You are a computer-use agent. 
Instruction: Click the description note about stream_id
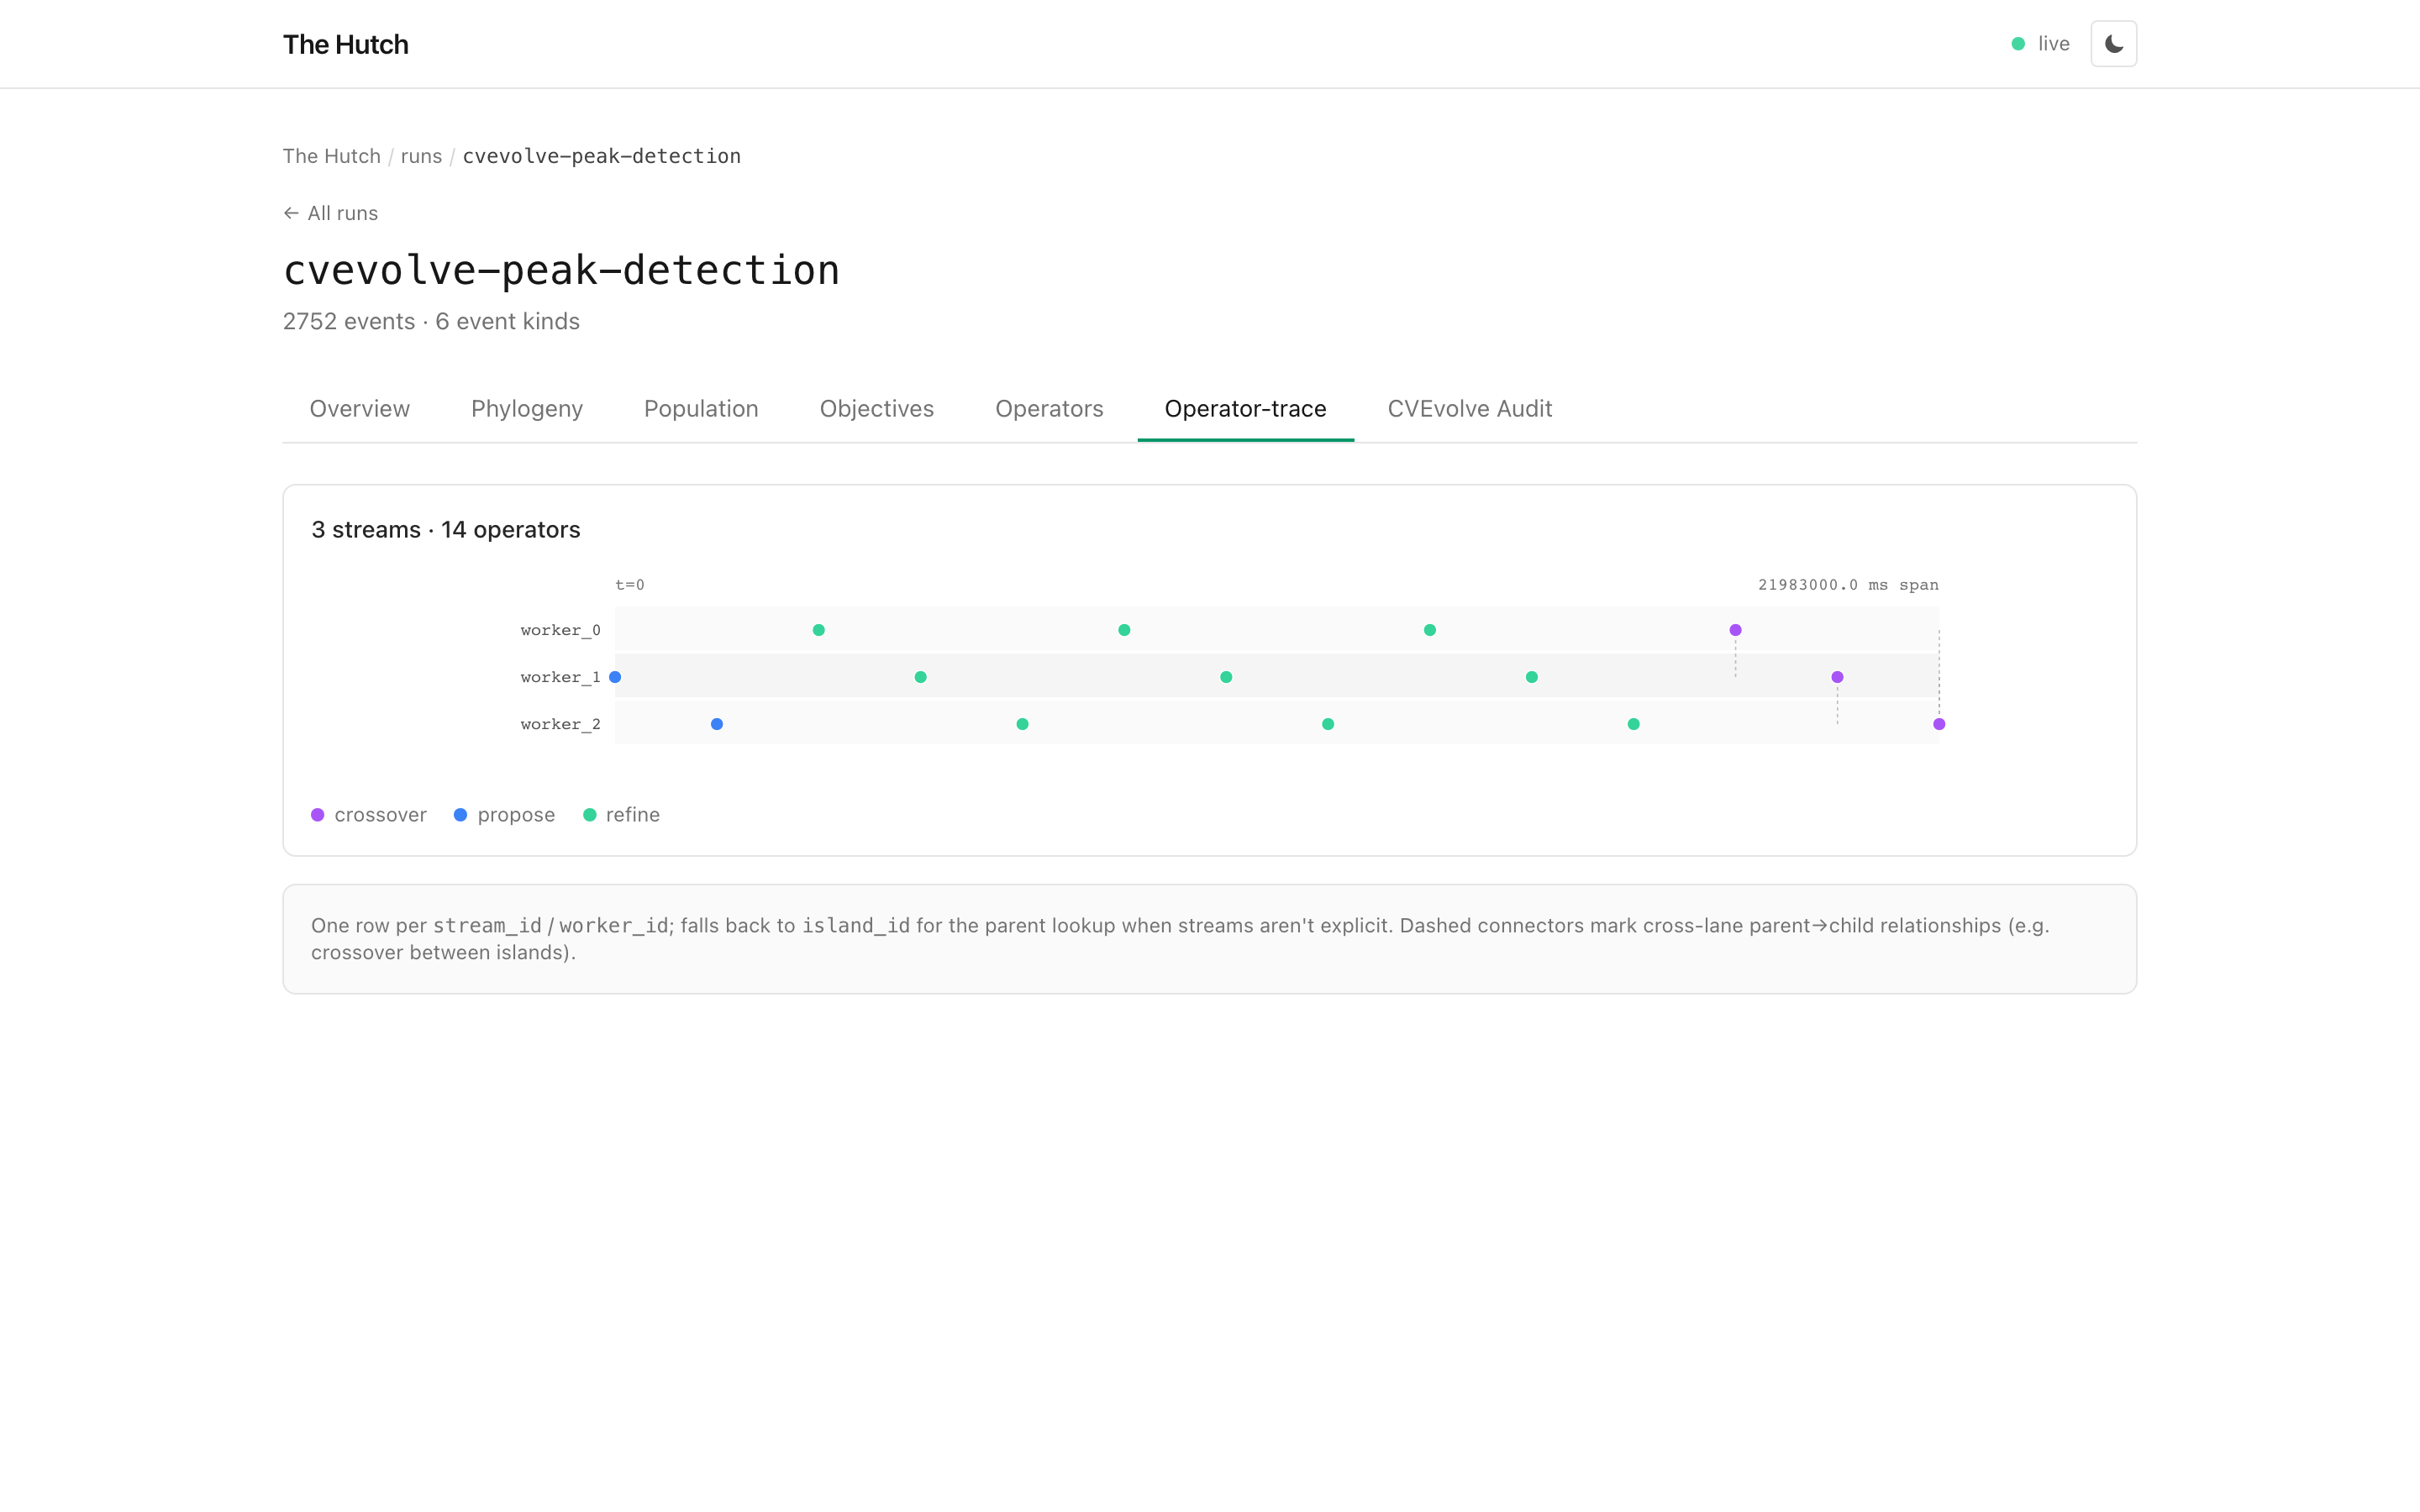point(1209,939)
